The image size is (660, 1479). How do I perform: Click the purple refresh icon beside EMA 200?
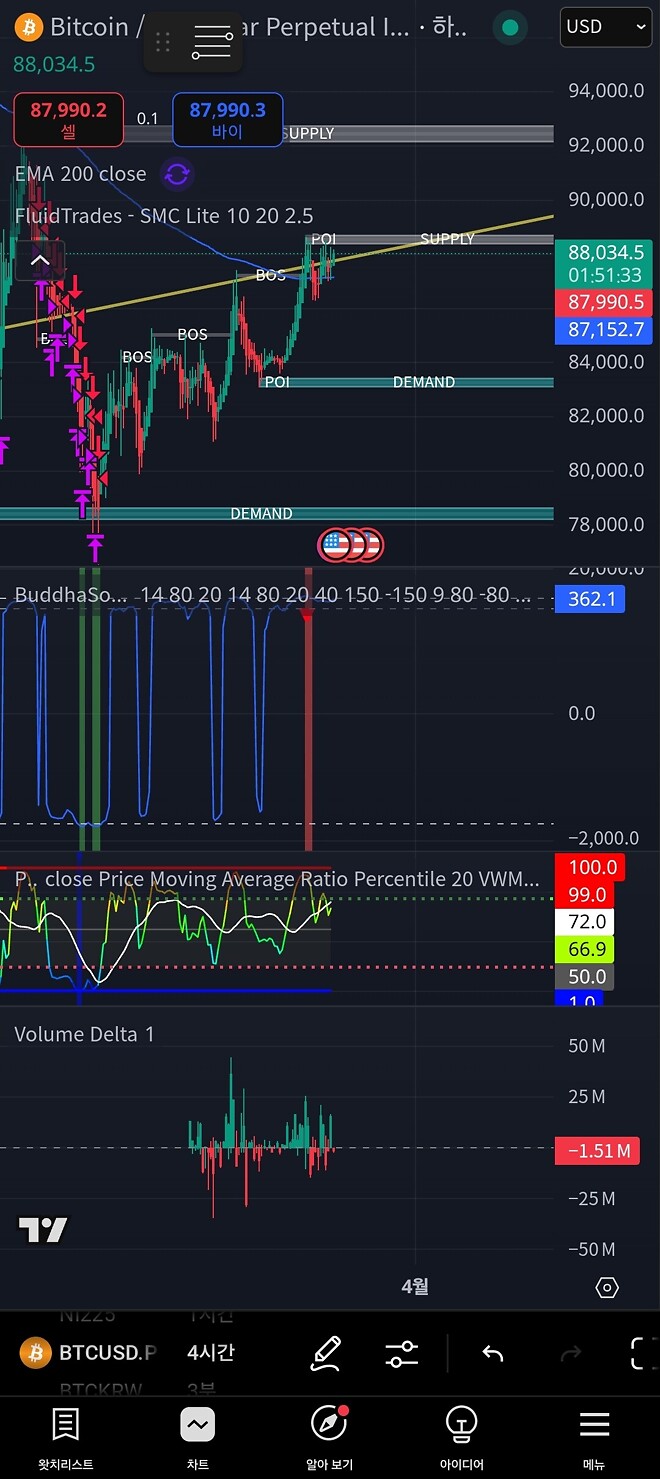[177, 175]
